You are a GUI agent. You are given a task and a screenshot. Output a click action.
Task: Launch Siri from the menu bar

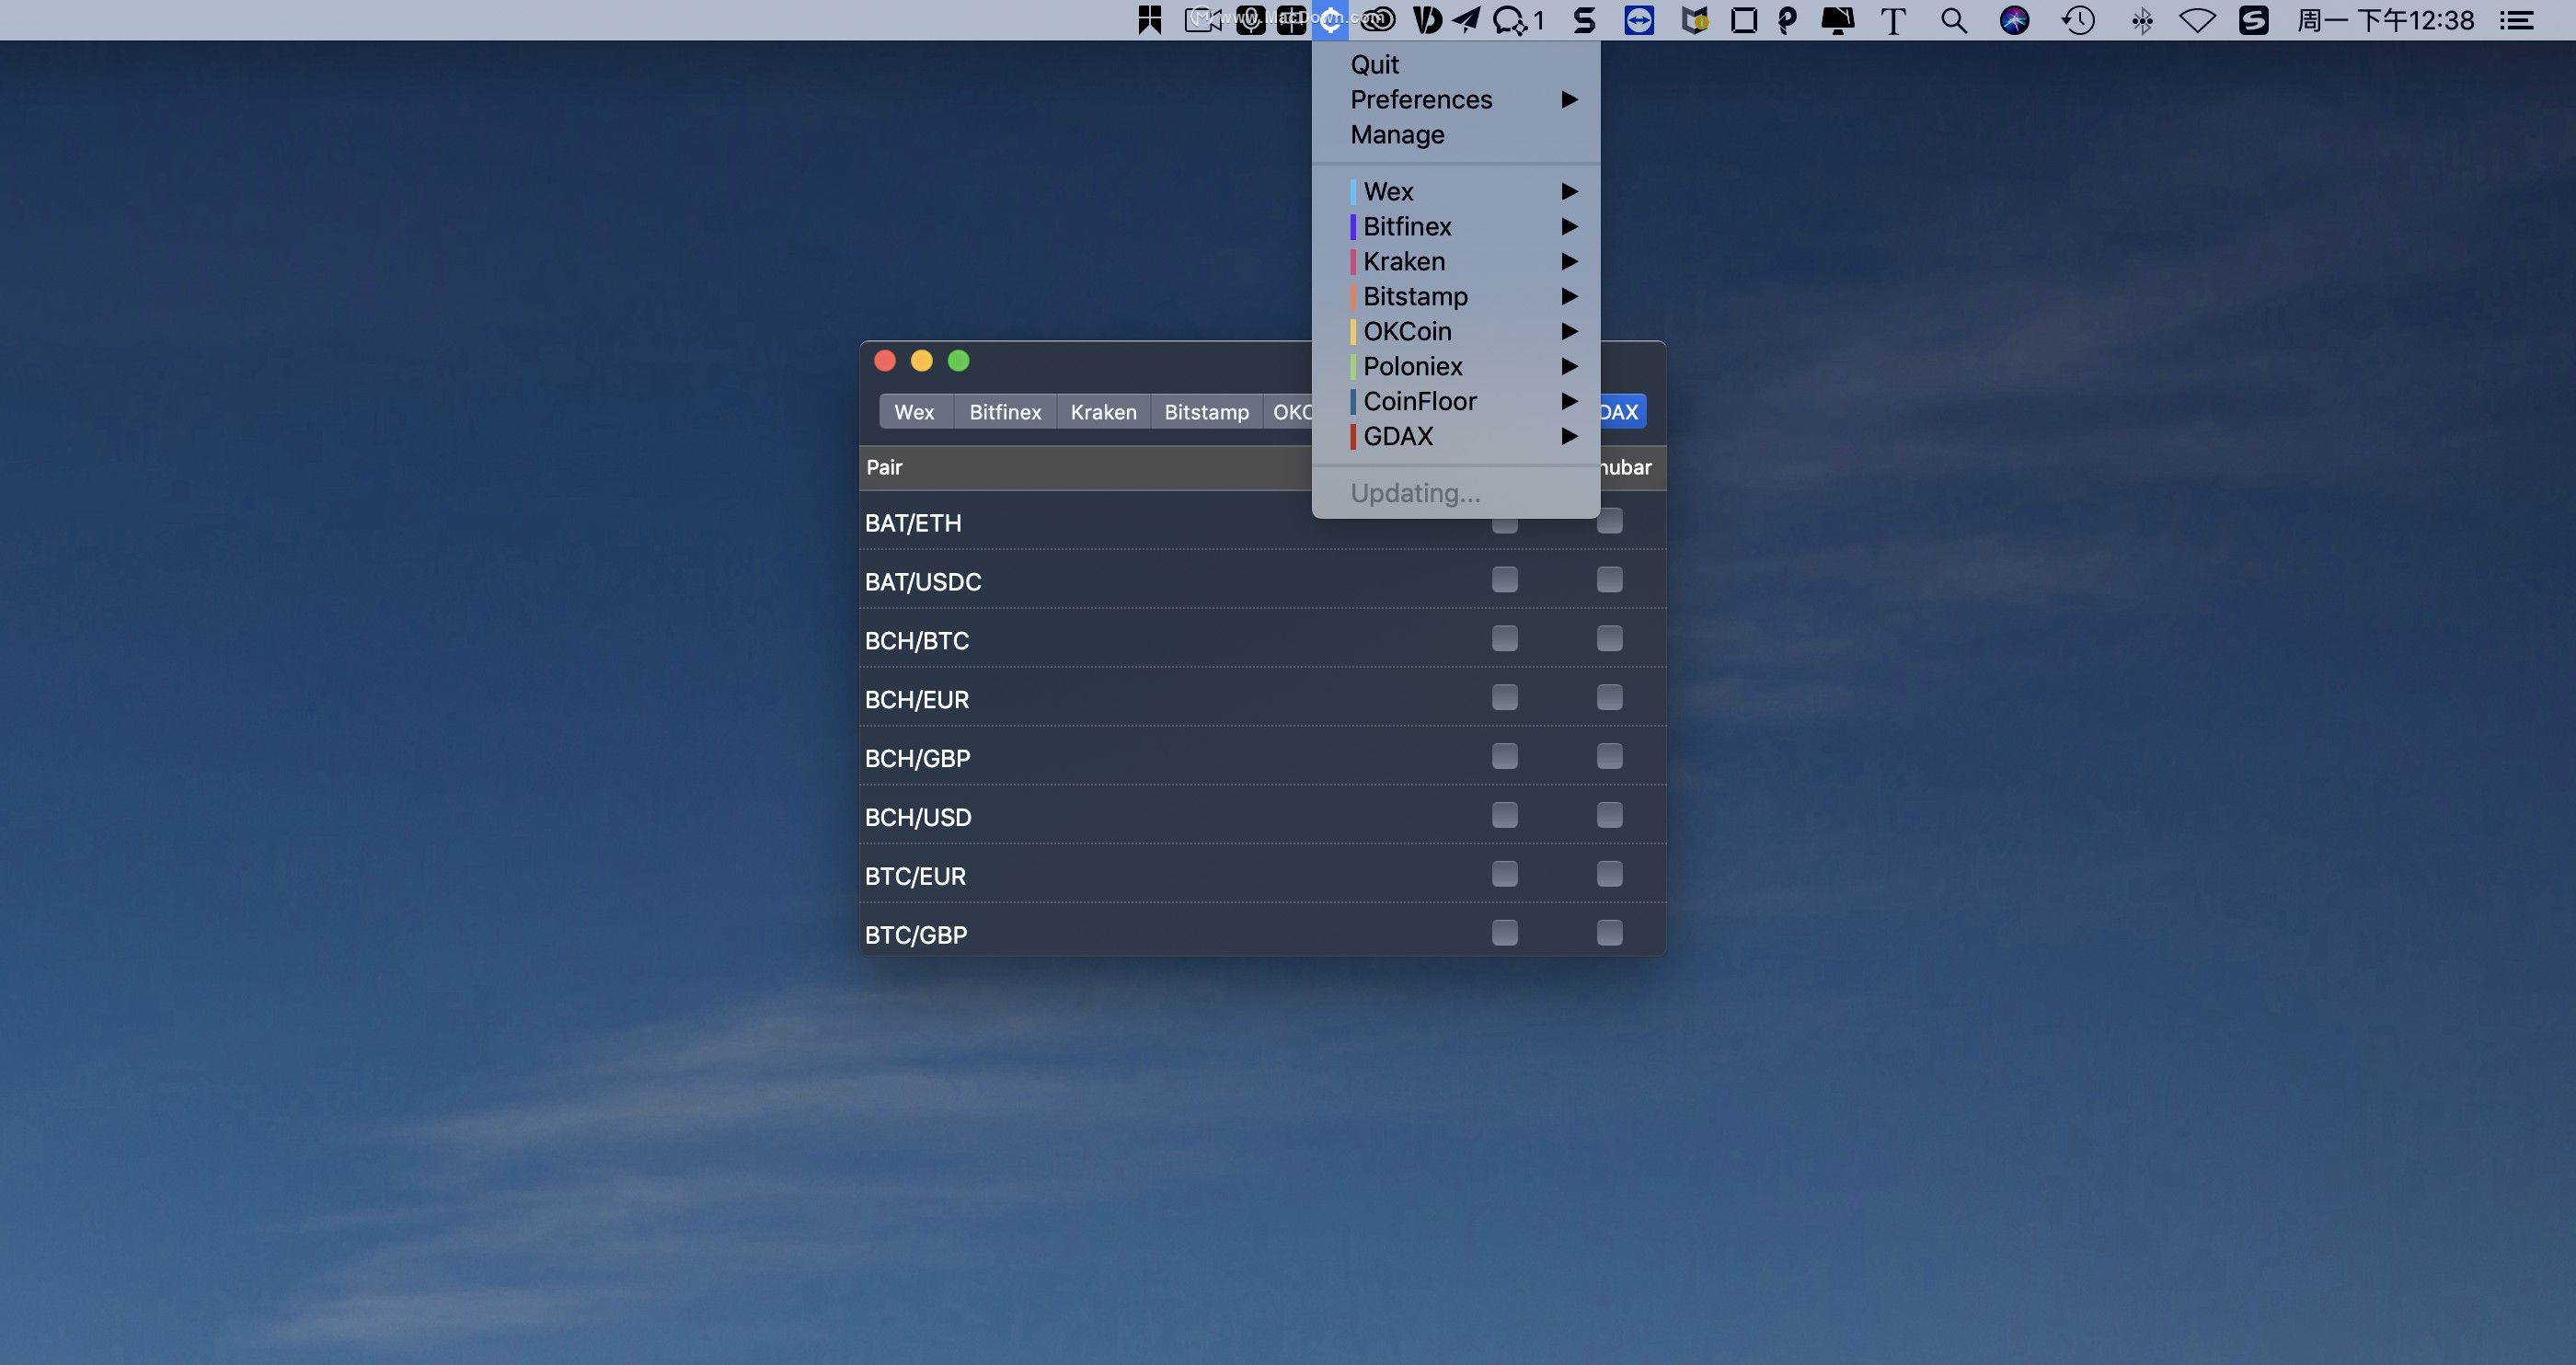click(2014, 20)
